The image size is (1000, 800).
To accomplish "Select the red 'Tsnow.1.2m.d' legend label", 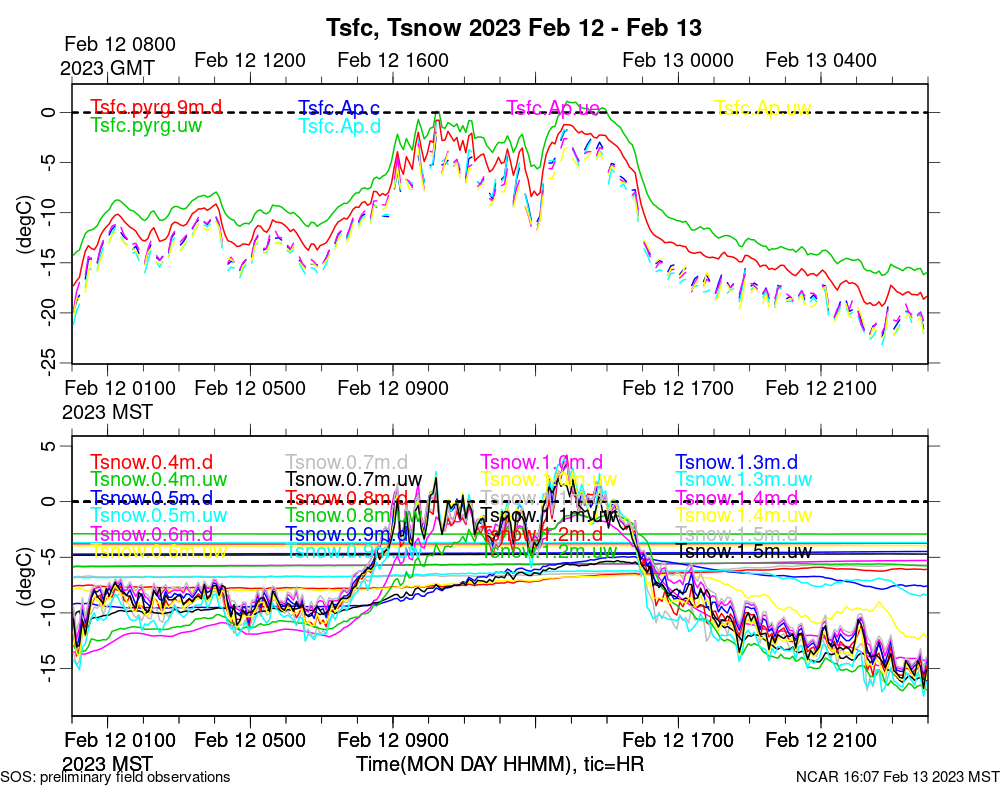I will 541,533.
